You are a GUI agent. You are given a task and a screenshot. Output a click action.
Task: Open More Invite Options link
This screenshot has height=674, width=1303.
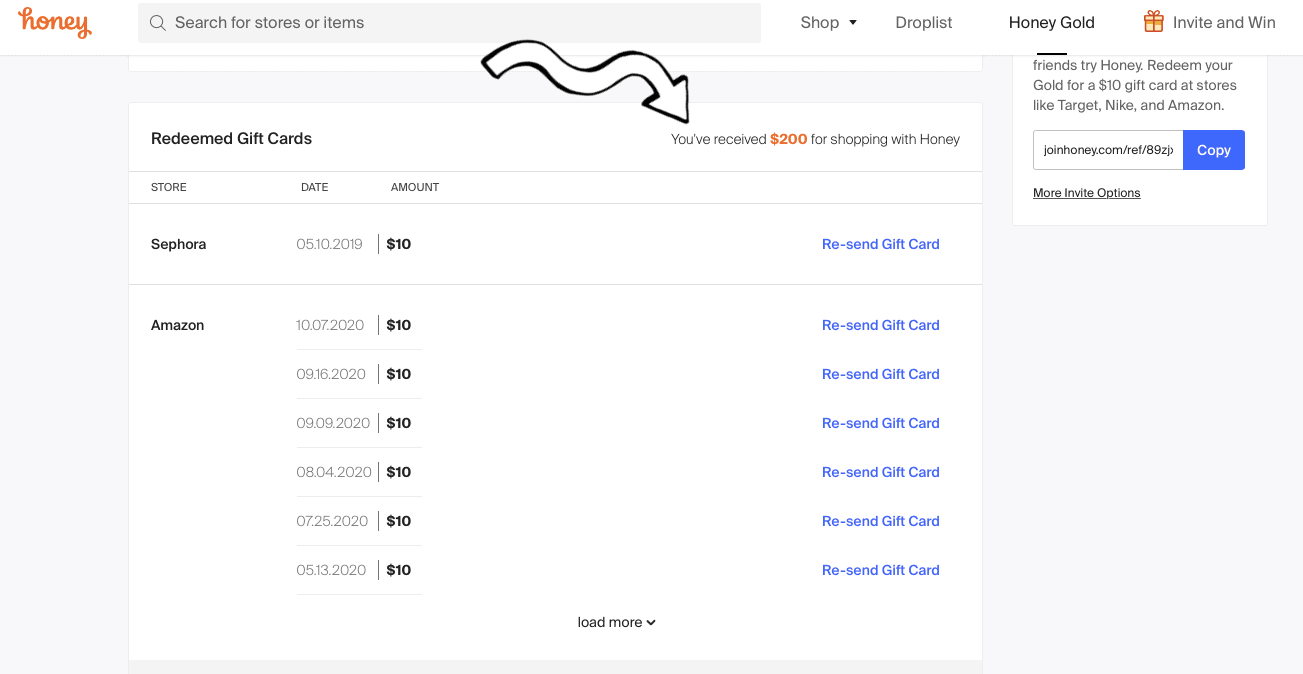pos(1086,193)
